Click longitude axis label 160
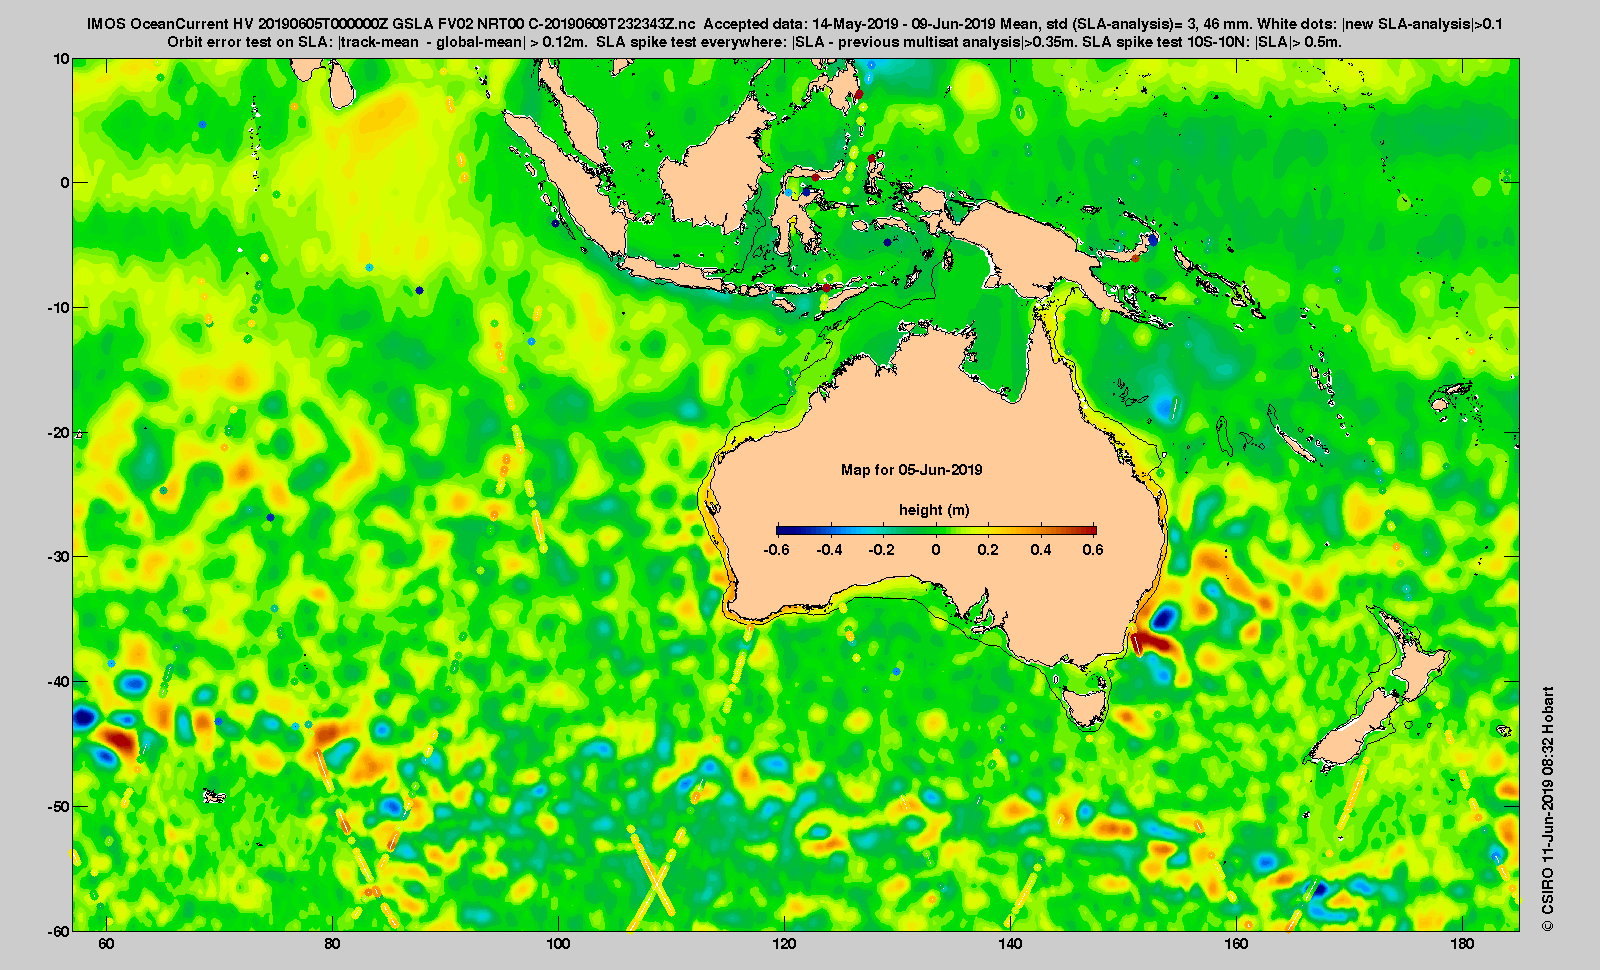Screen dimensions: 1600x970 coord(1236,944)
